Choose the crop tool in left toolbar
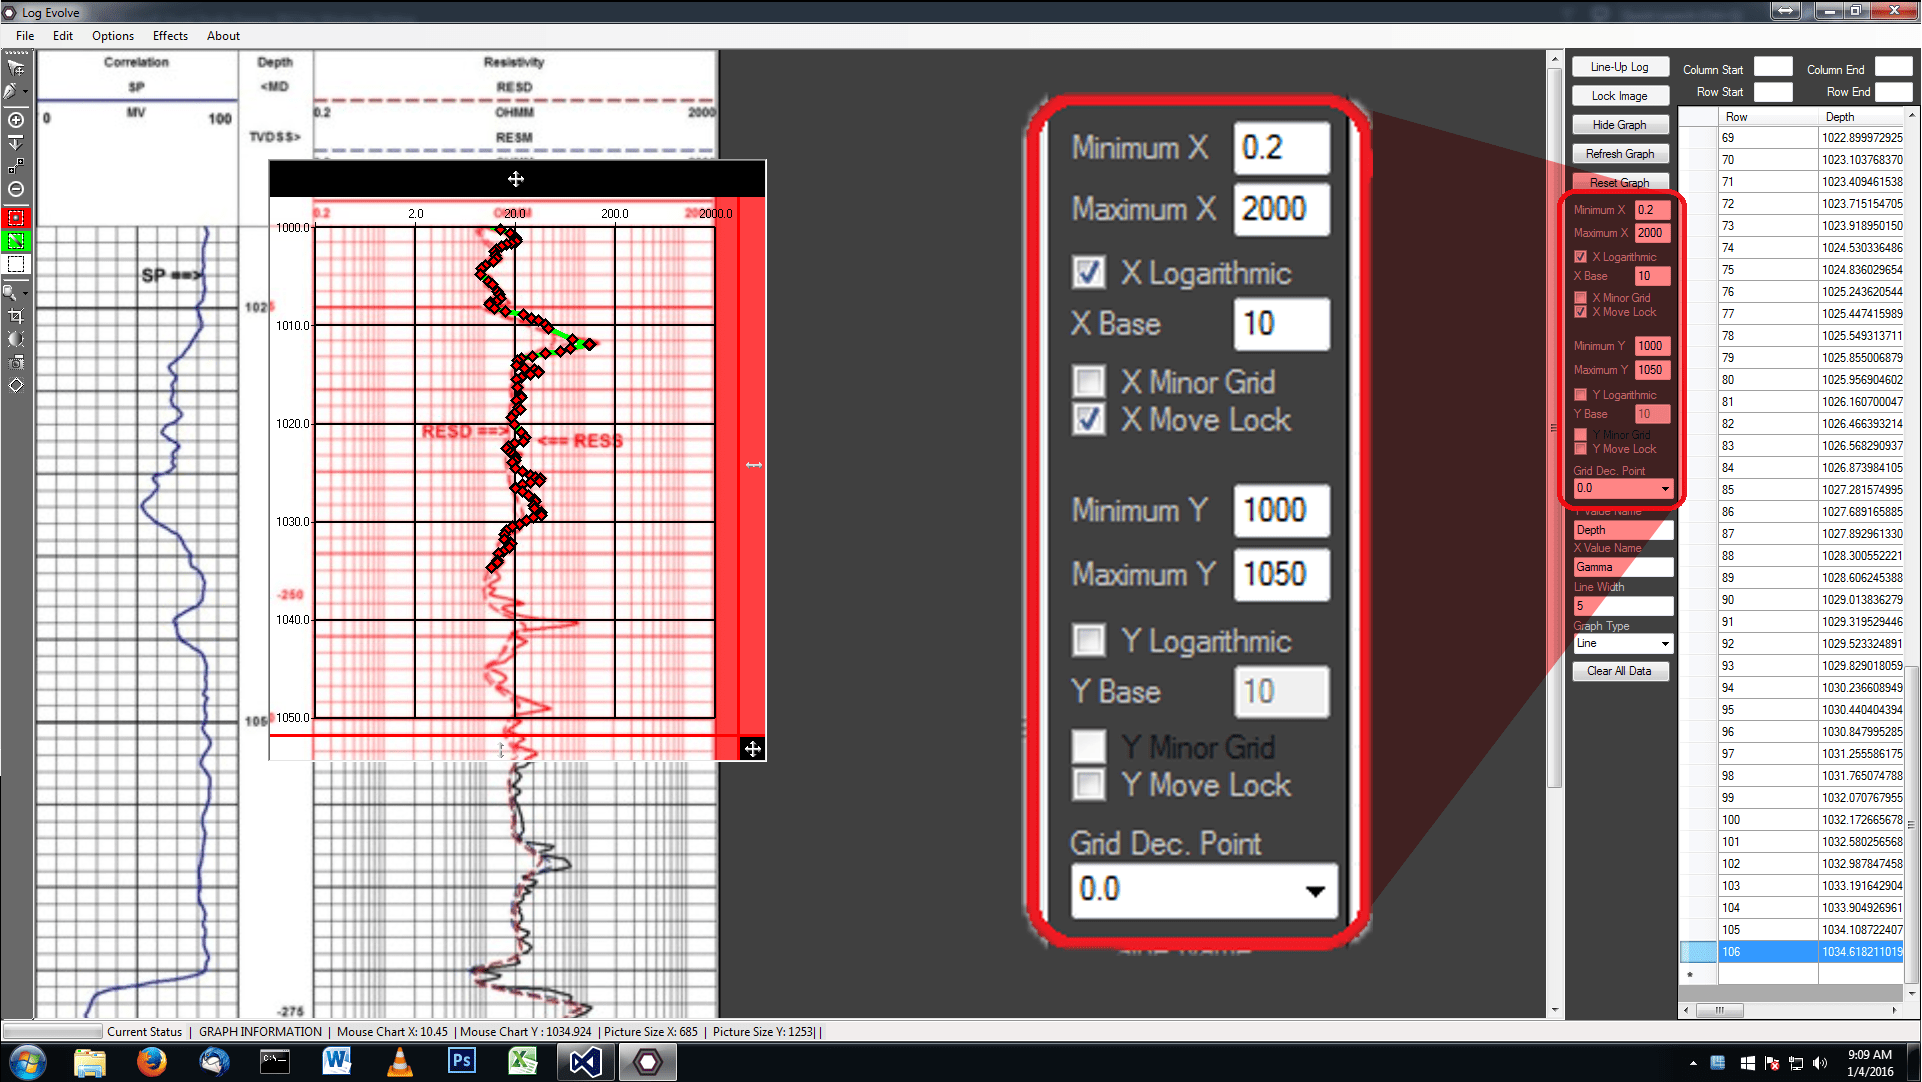Viewport: 1922px width, 1082px height. 16,316
